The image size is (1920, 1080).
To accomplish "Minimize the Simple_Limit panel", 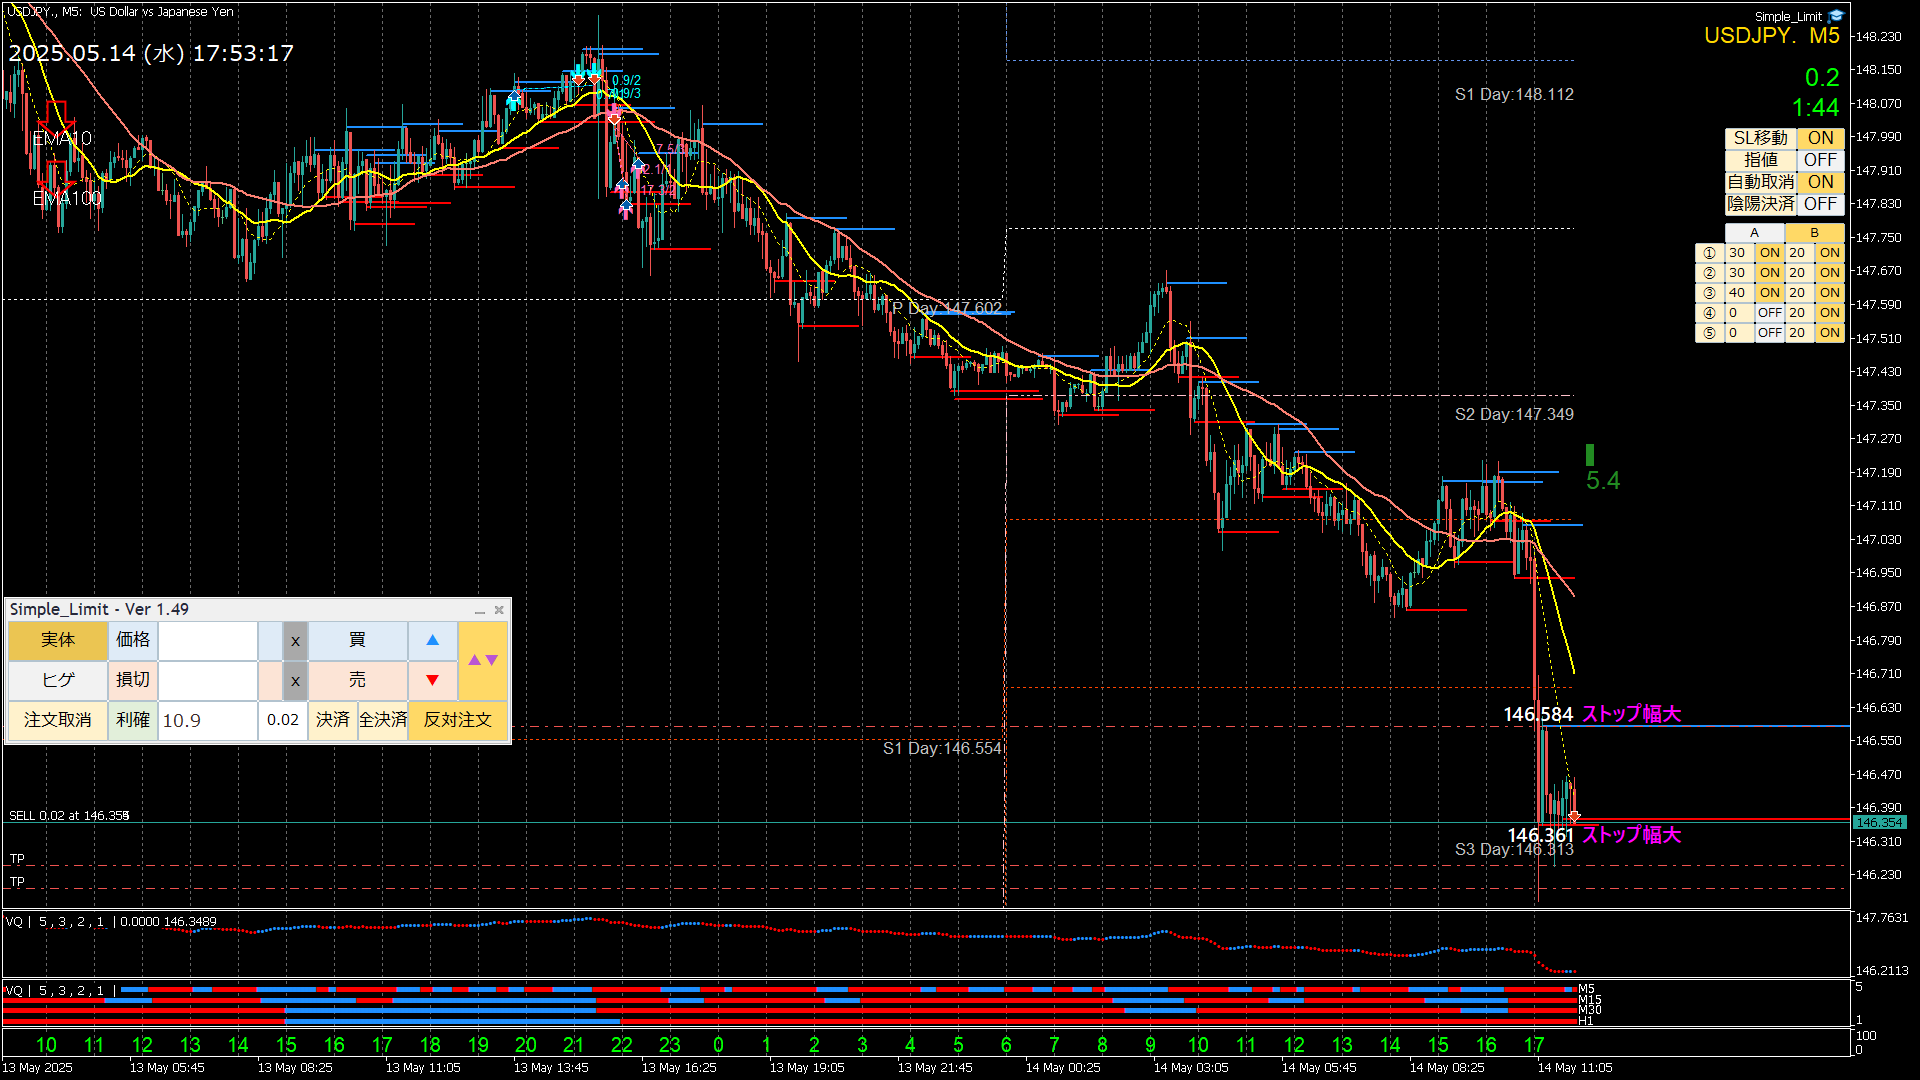I will [480, 610].
